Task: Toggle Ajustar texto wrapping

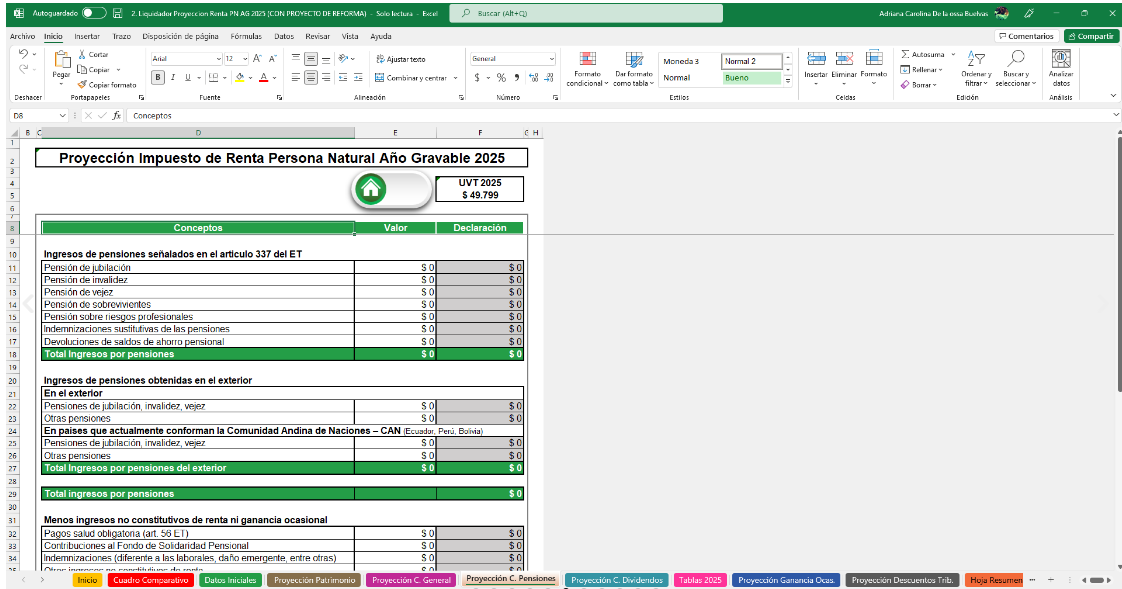Action: click(400, 59)
